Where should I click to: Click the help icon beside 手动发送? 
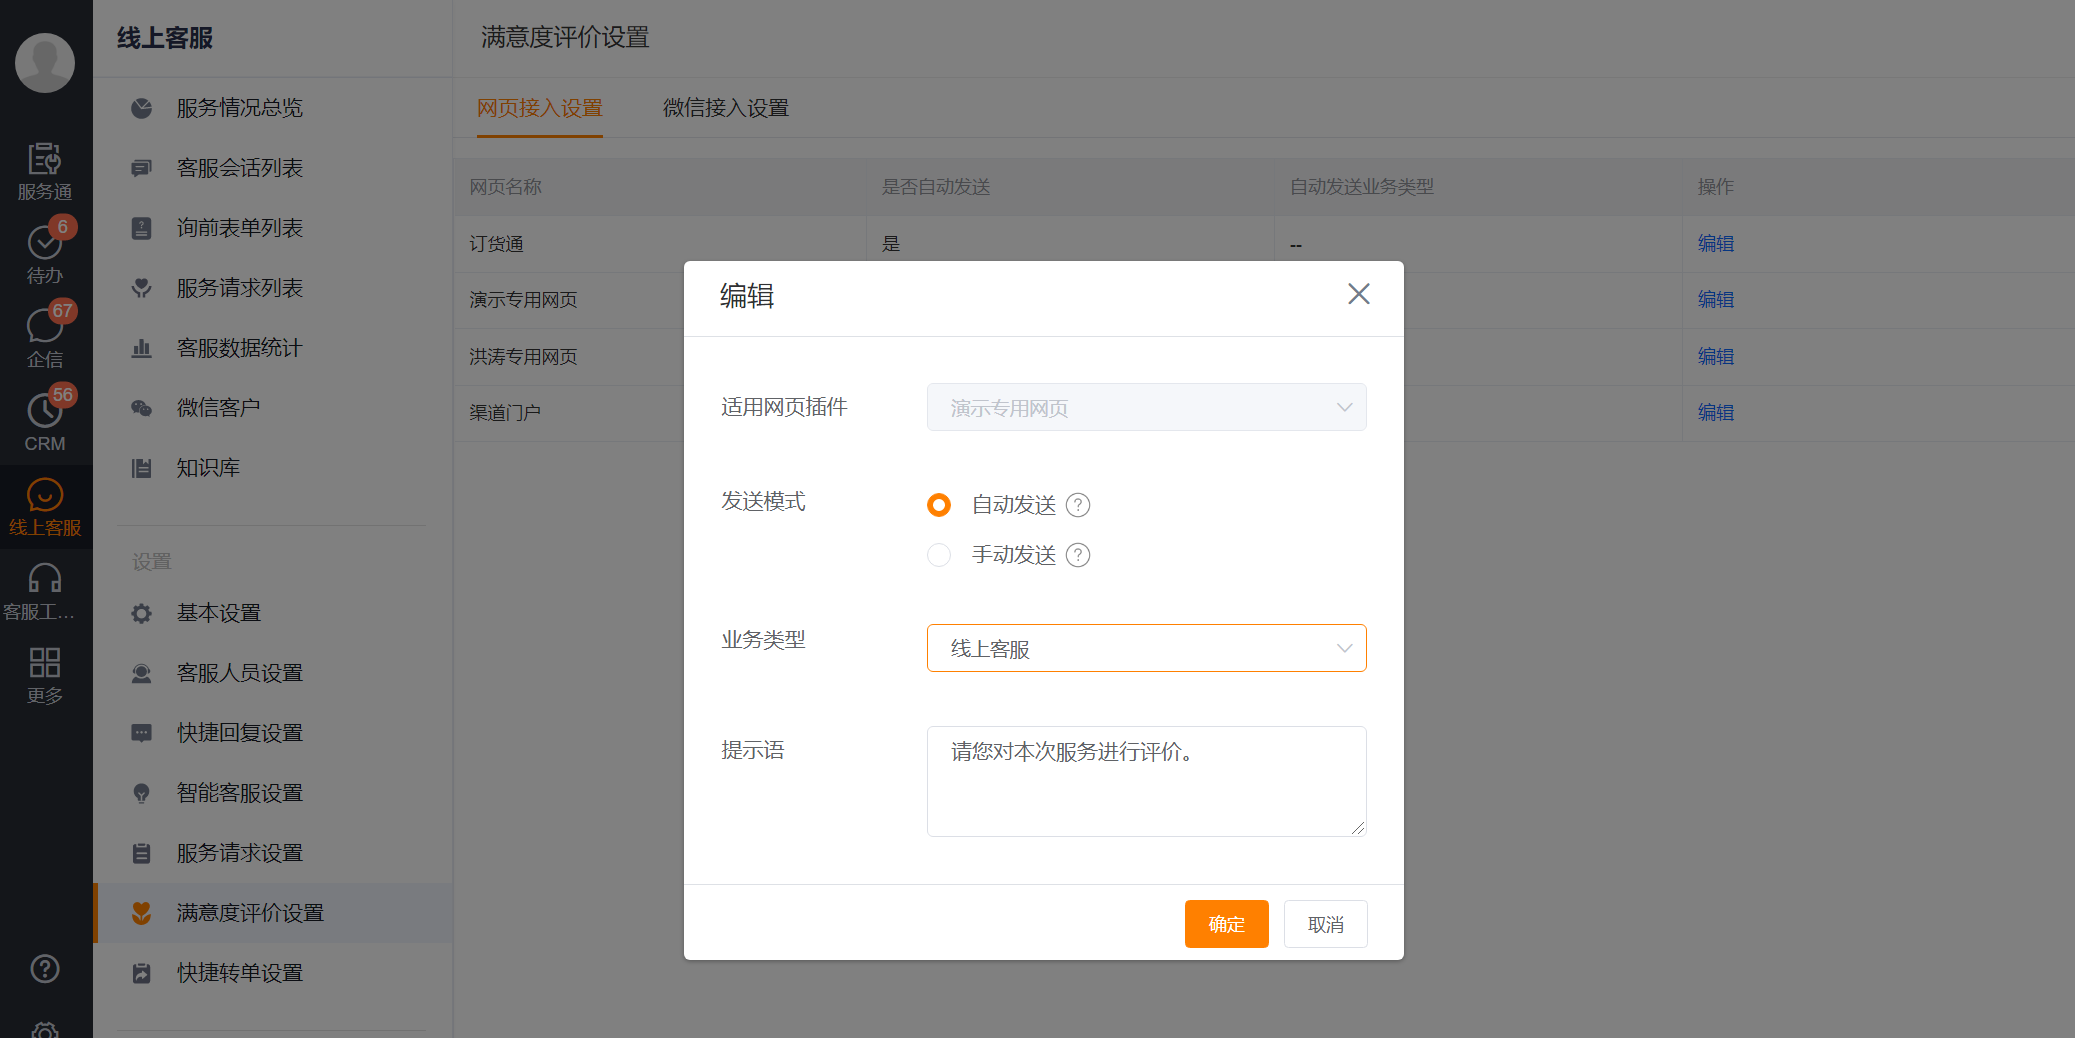pos(1078,555)
